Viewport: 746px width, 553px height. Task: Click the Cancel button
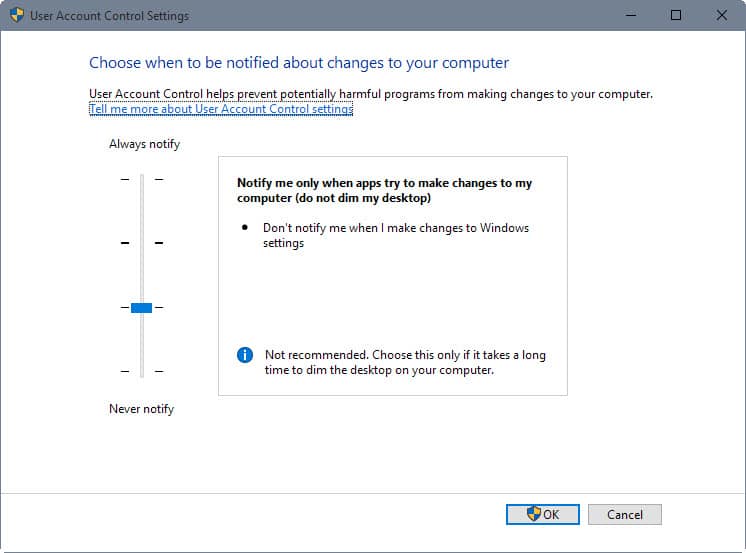pos(624,514)
